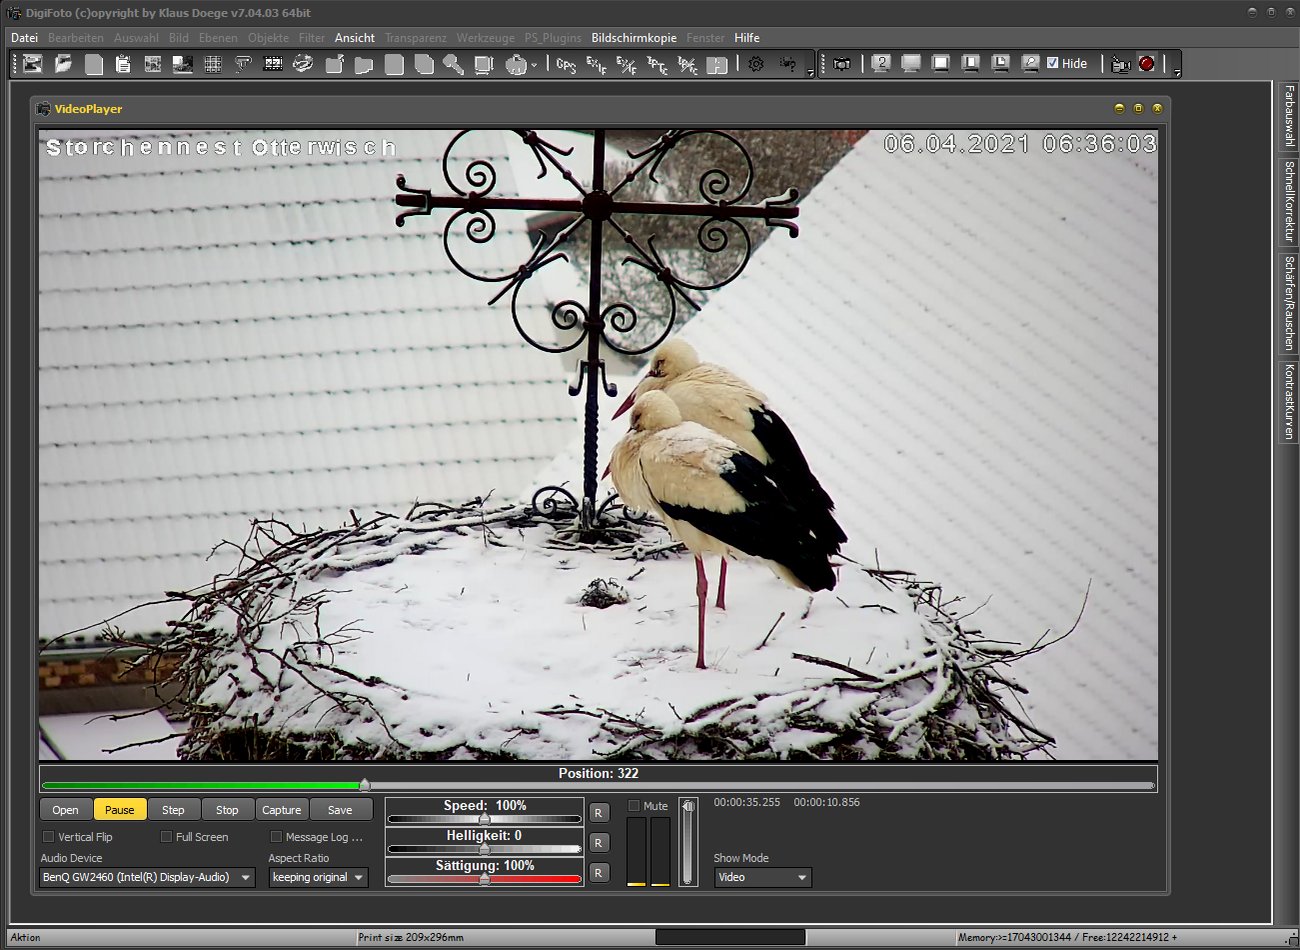The image size is (1300, 950).
Task: Click the paste clipboard toolbar icon
Action: click(123, 64)
